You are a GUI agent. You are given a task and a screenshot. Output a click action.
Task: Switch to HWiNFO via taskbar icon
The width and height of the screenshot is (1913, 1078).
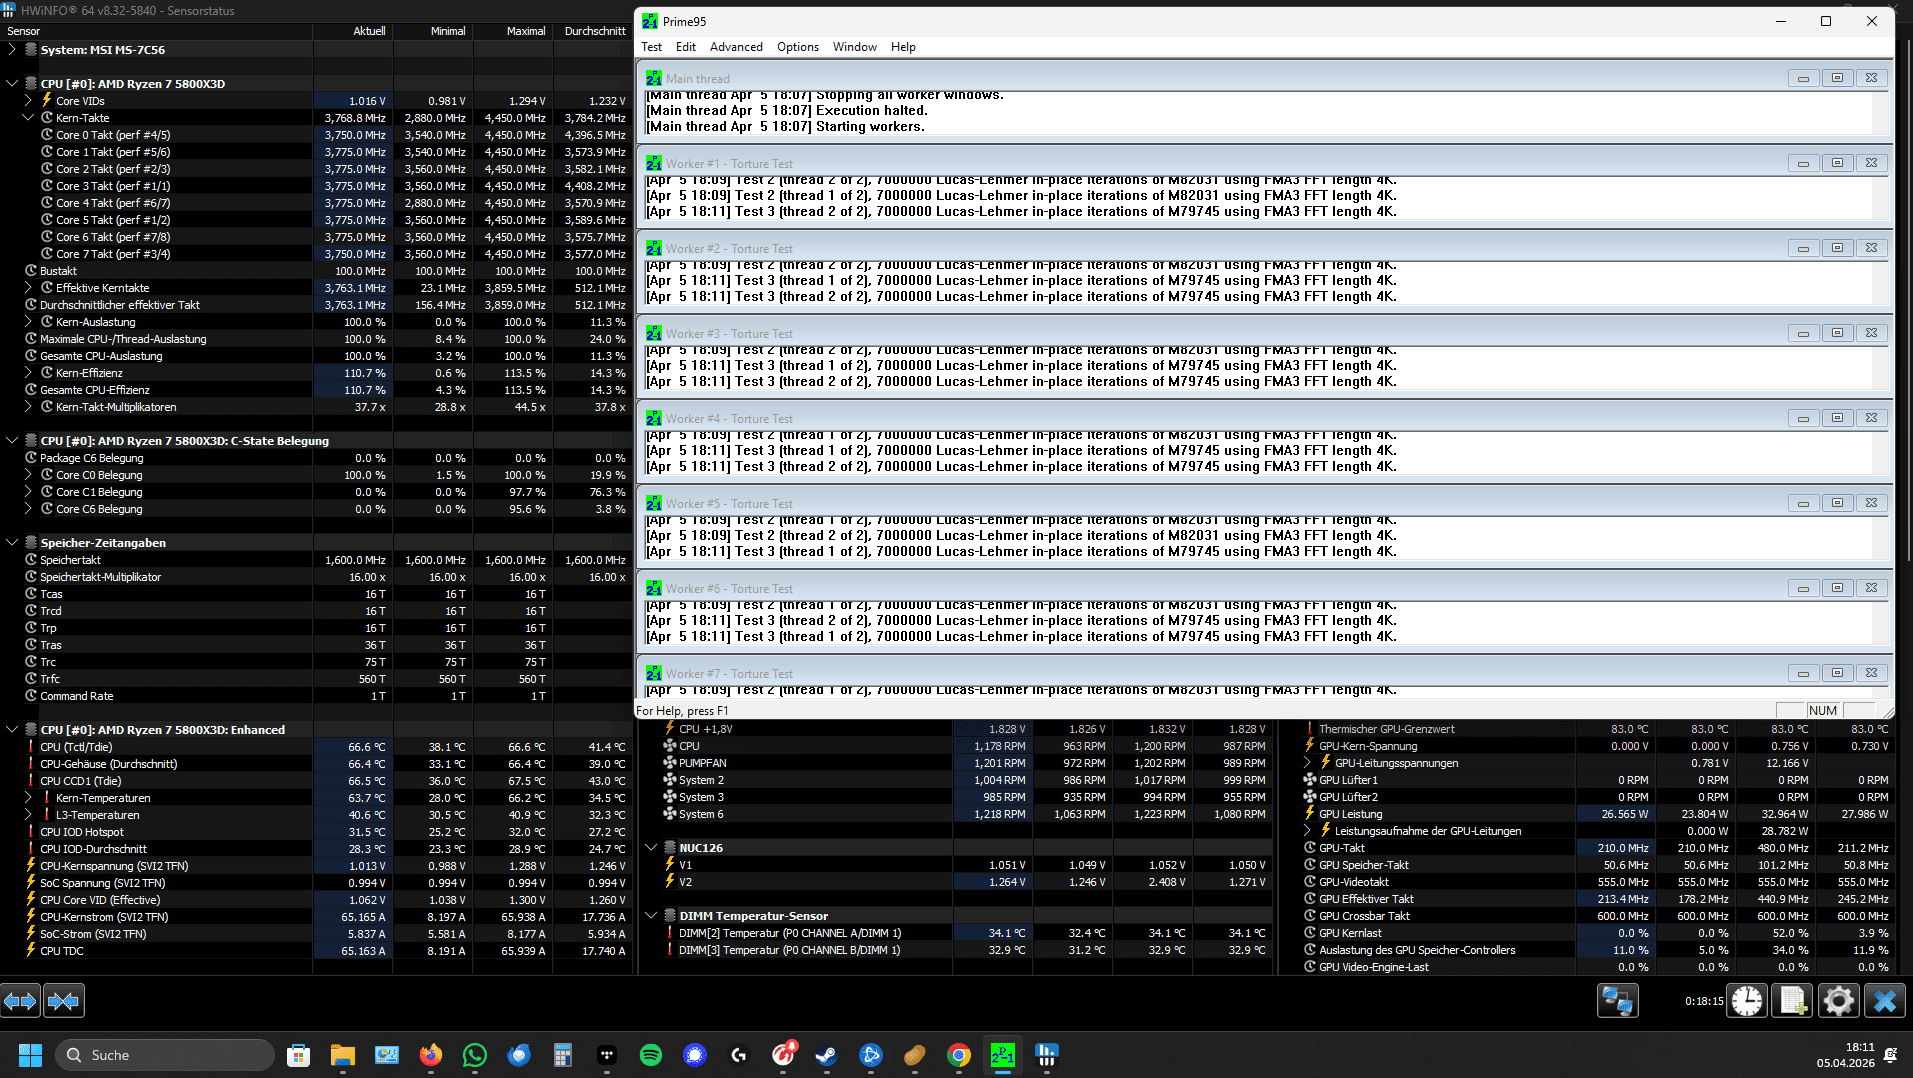[1047, 1055]
